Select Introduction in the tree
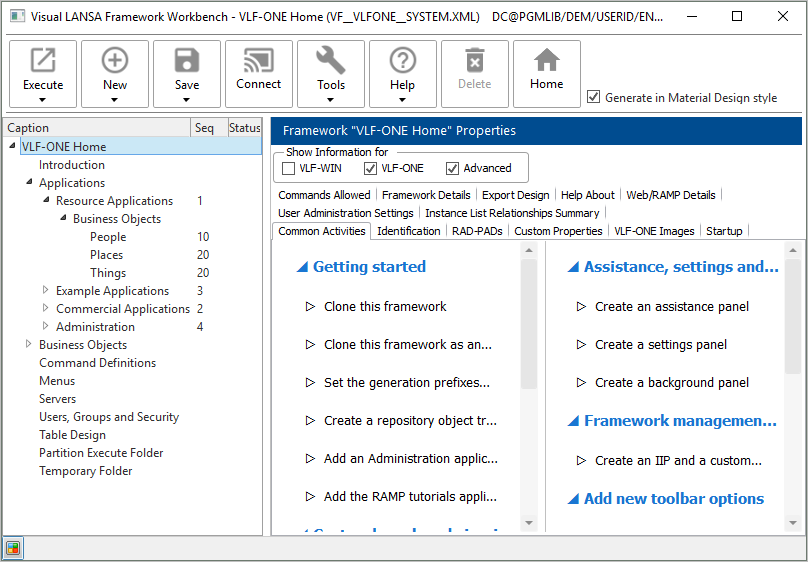This screenshot has width=808, height=562. [x=72, y=164]
